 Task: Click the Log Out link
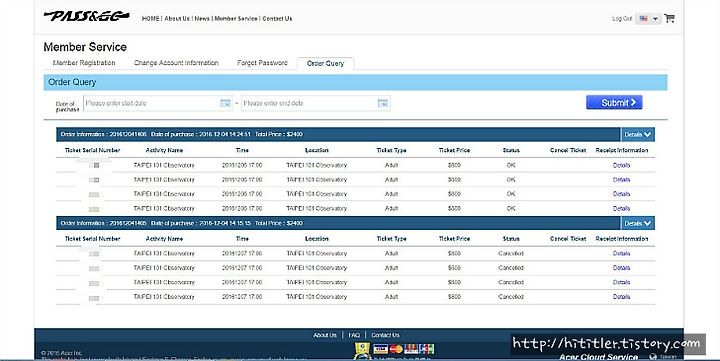click(622, 19)
